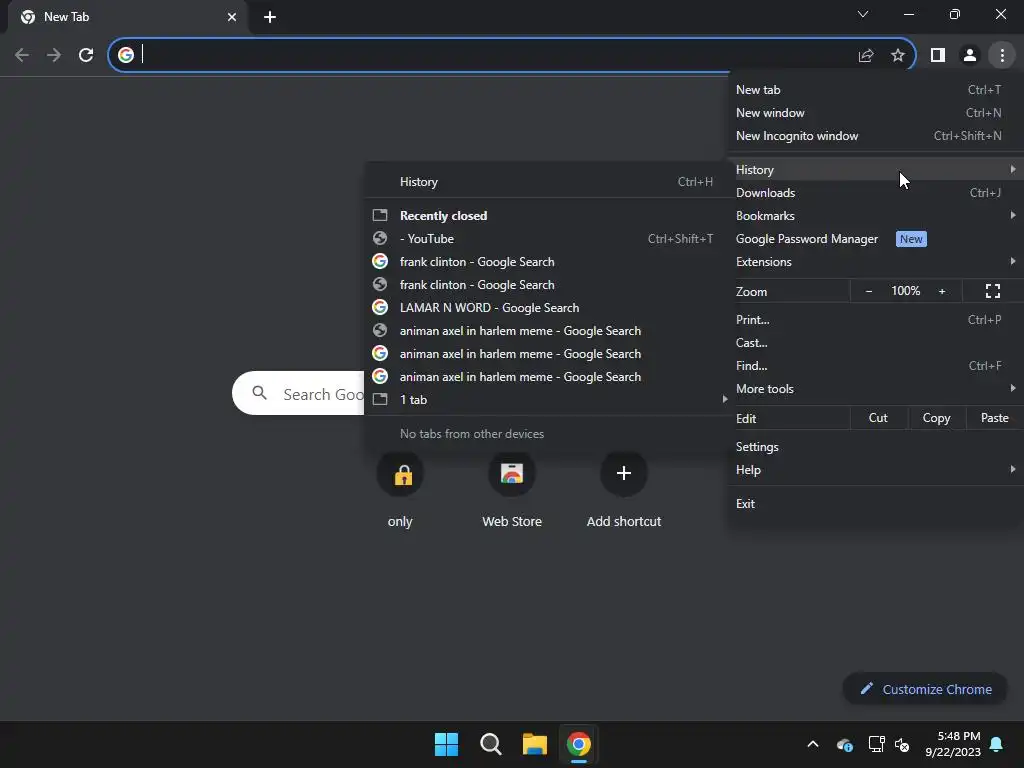Image resolution: width=1024 pixels, height=768 pixels.
Task: Select New tab menu item
Action: (x=874, y=90)
